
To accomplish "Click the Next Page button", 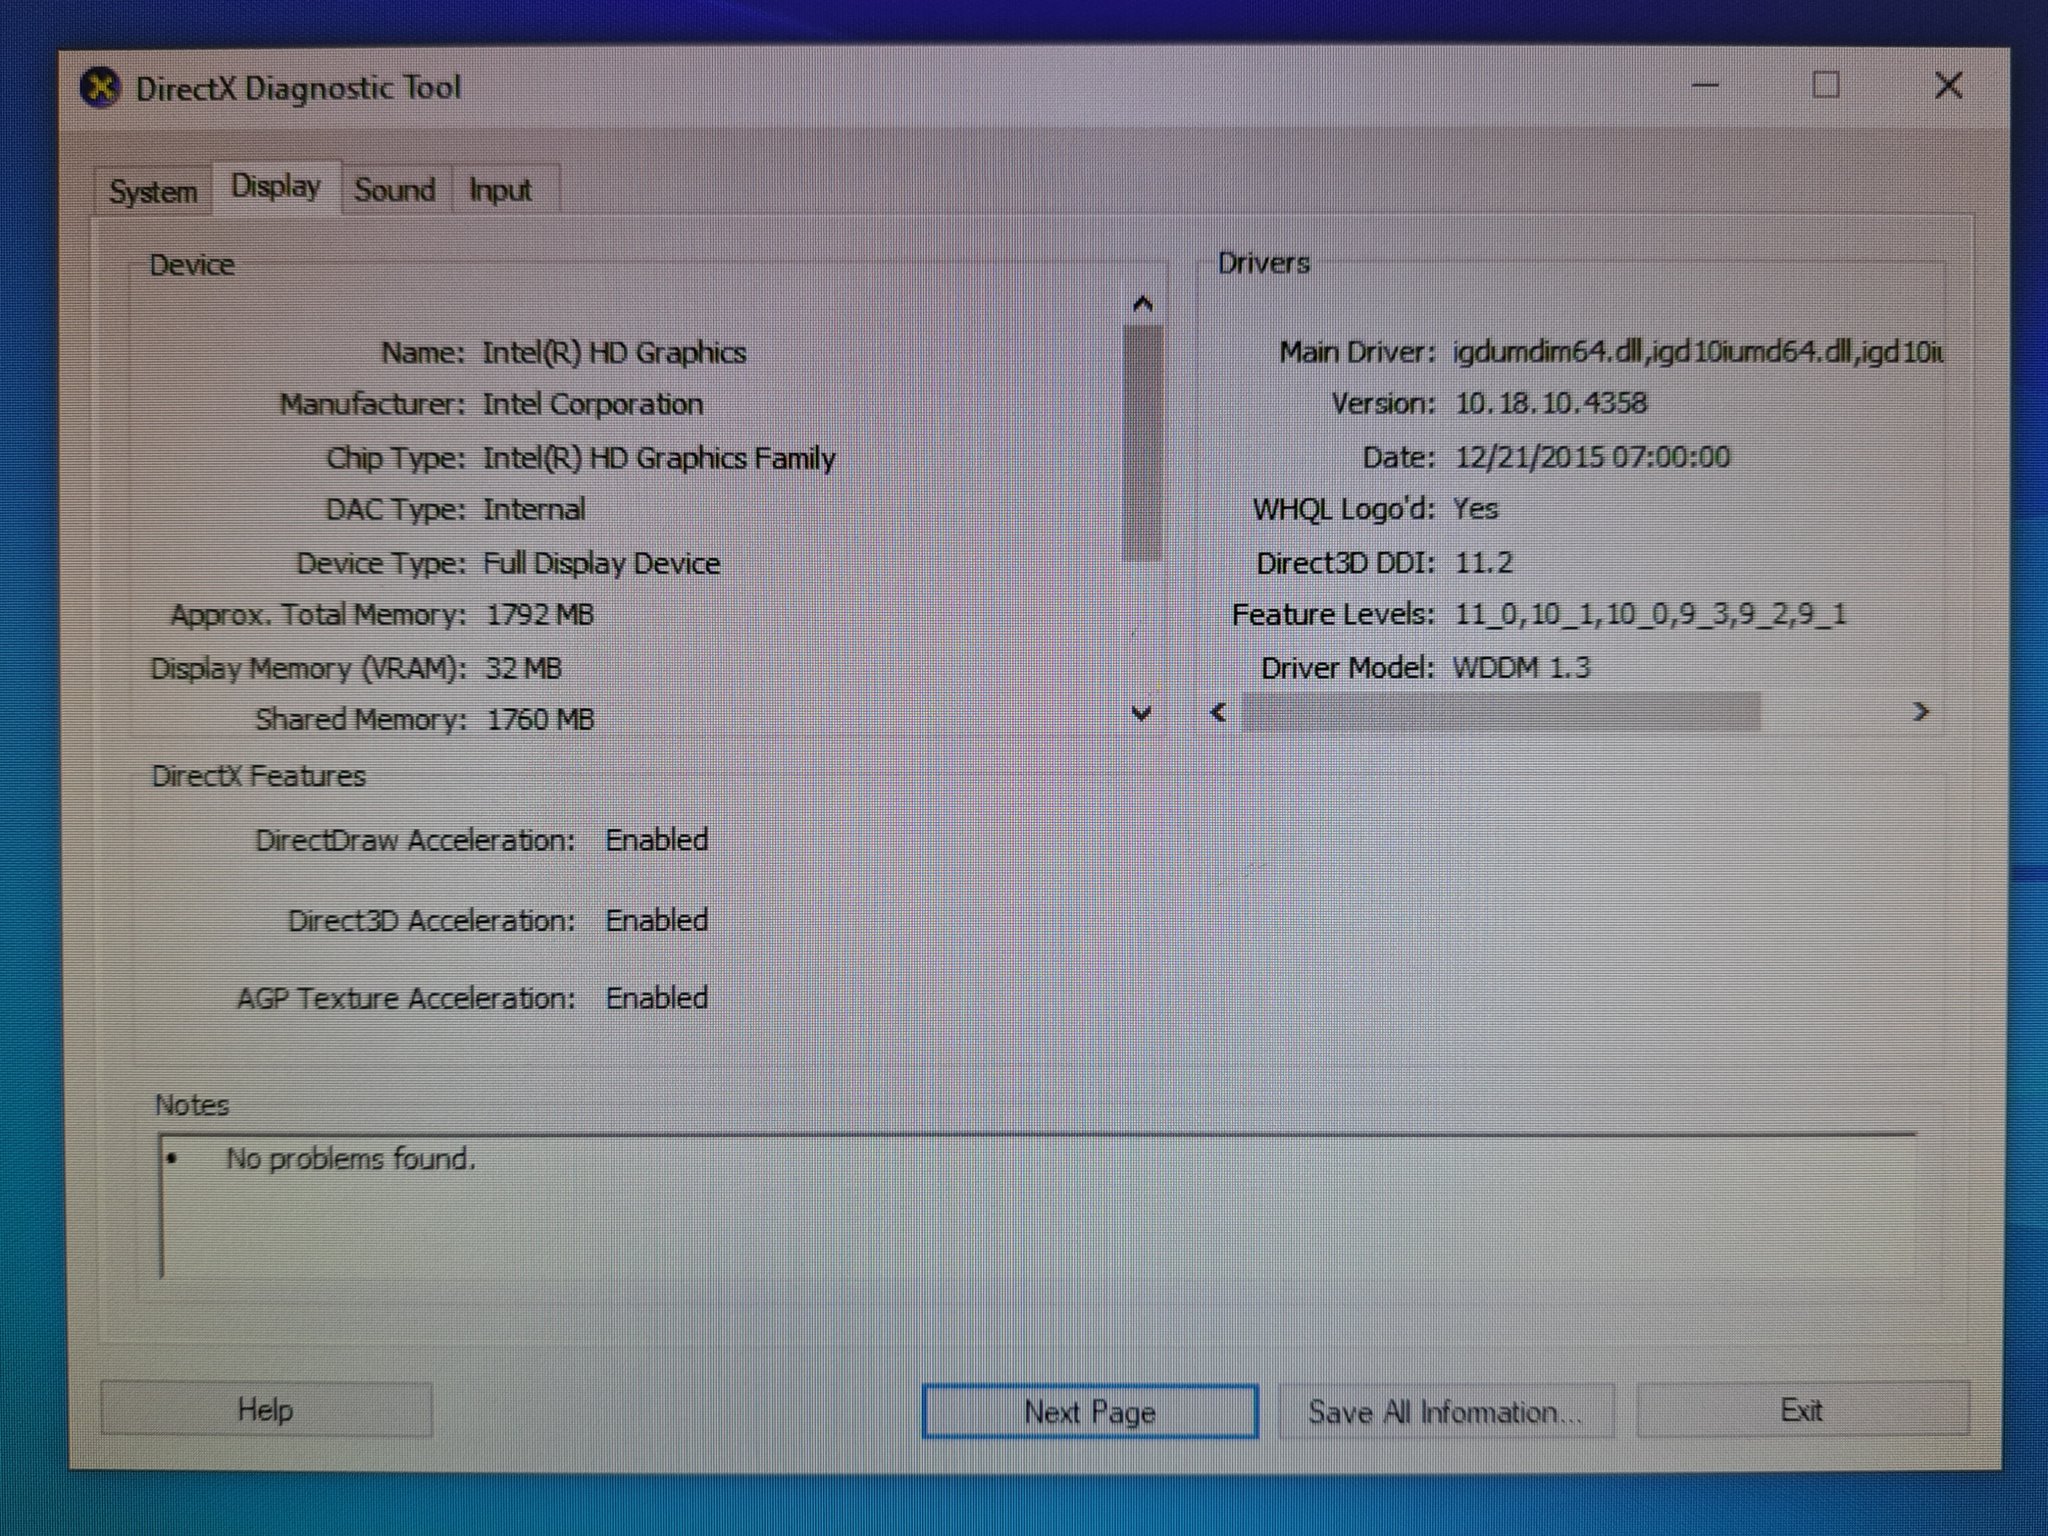I will pos(1089,1411).
